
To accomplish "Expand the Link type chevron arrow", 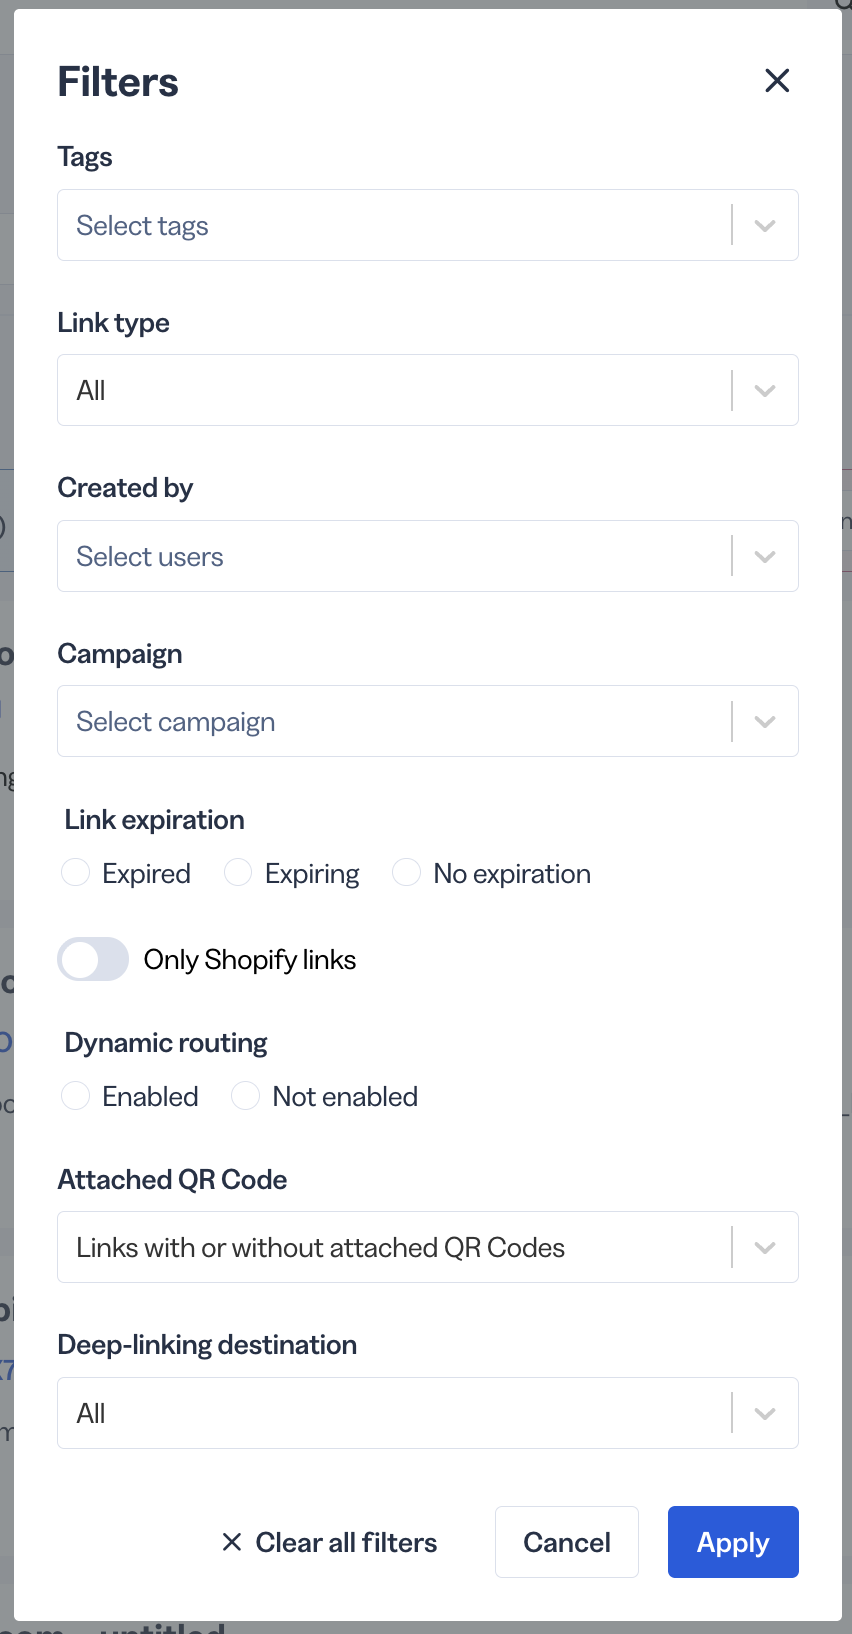I will tap(765, 391).
